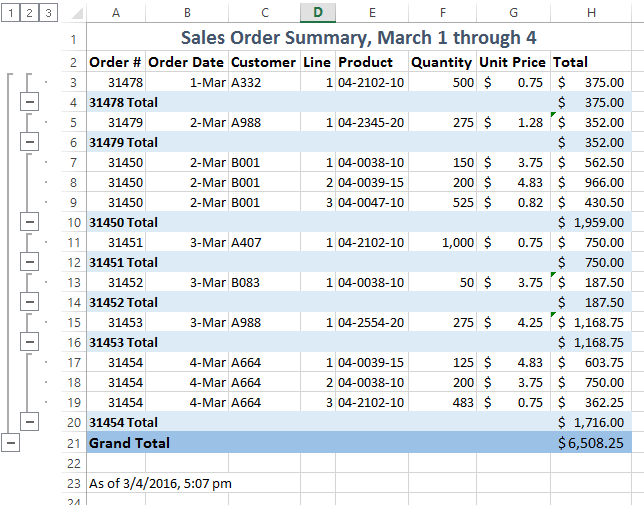Screen dimensions: 644x505
Task: Select the column H header
Action: (592, 13)
